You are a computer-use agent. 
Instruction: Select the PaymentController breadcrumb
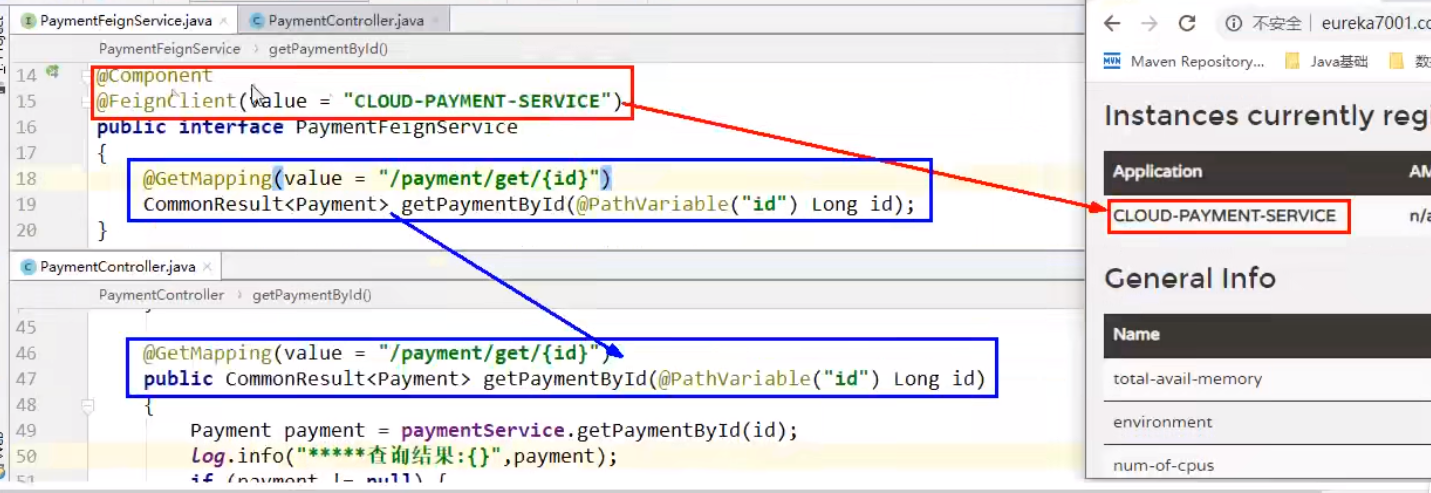pos(162,295)
